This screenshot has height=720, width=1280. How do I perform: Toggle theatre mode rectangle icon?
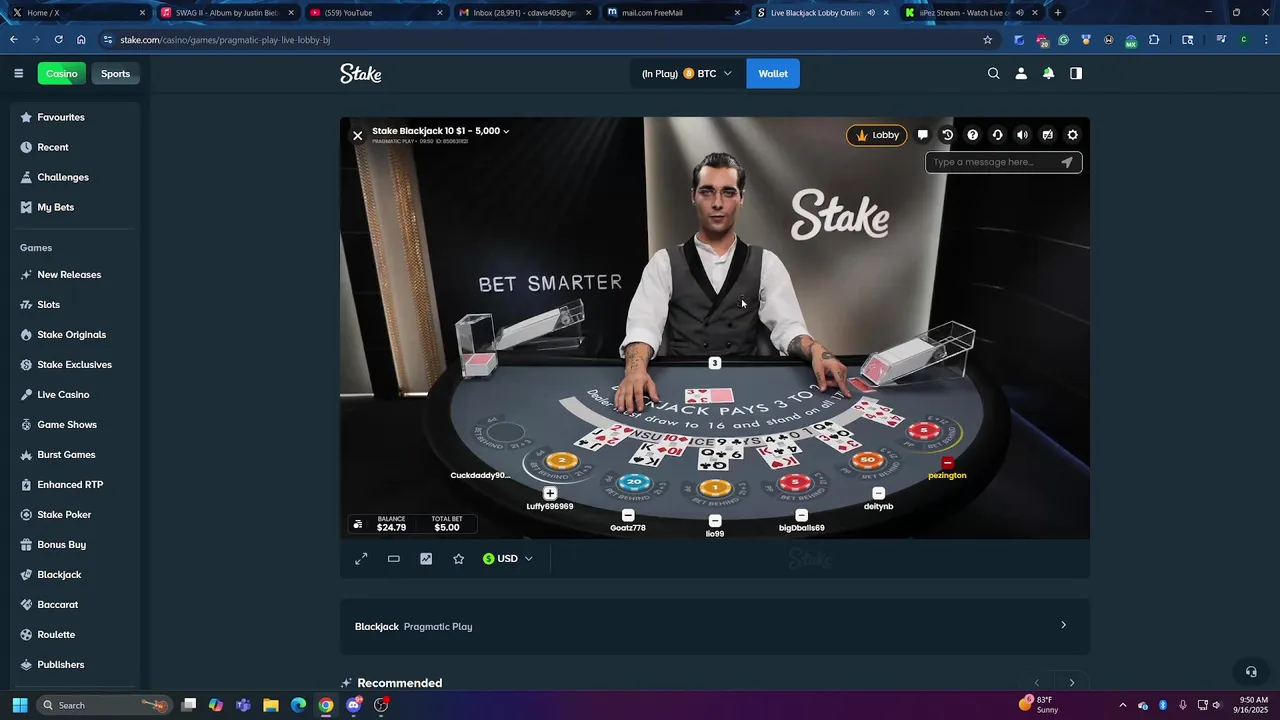click(x=394, y=559)
